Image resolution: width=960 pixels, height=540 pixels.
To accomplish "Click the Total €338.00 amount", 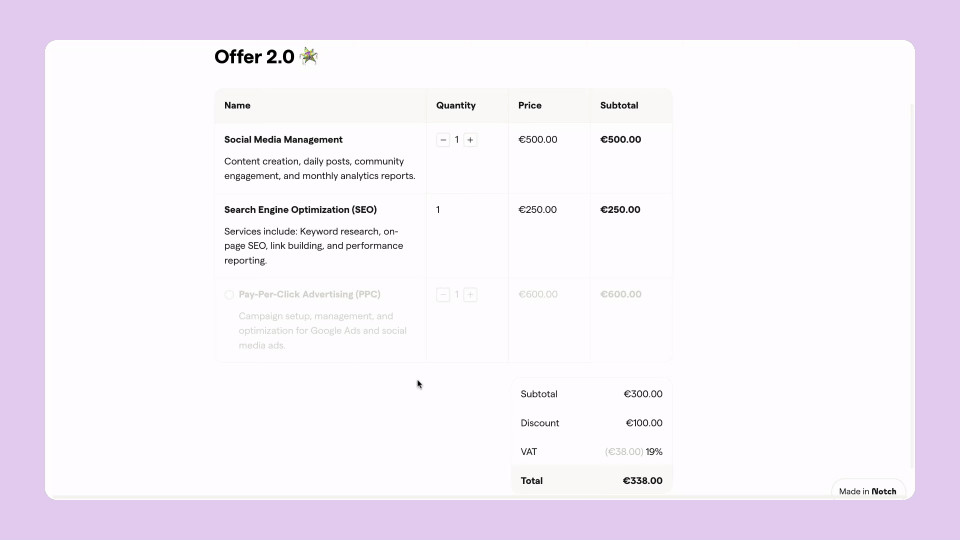I will 642,481.
